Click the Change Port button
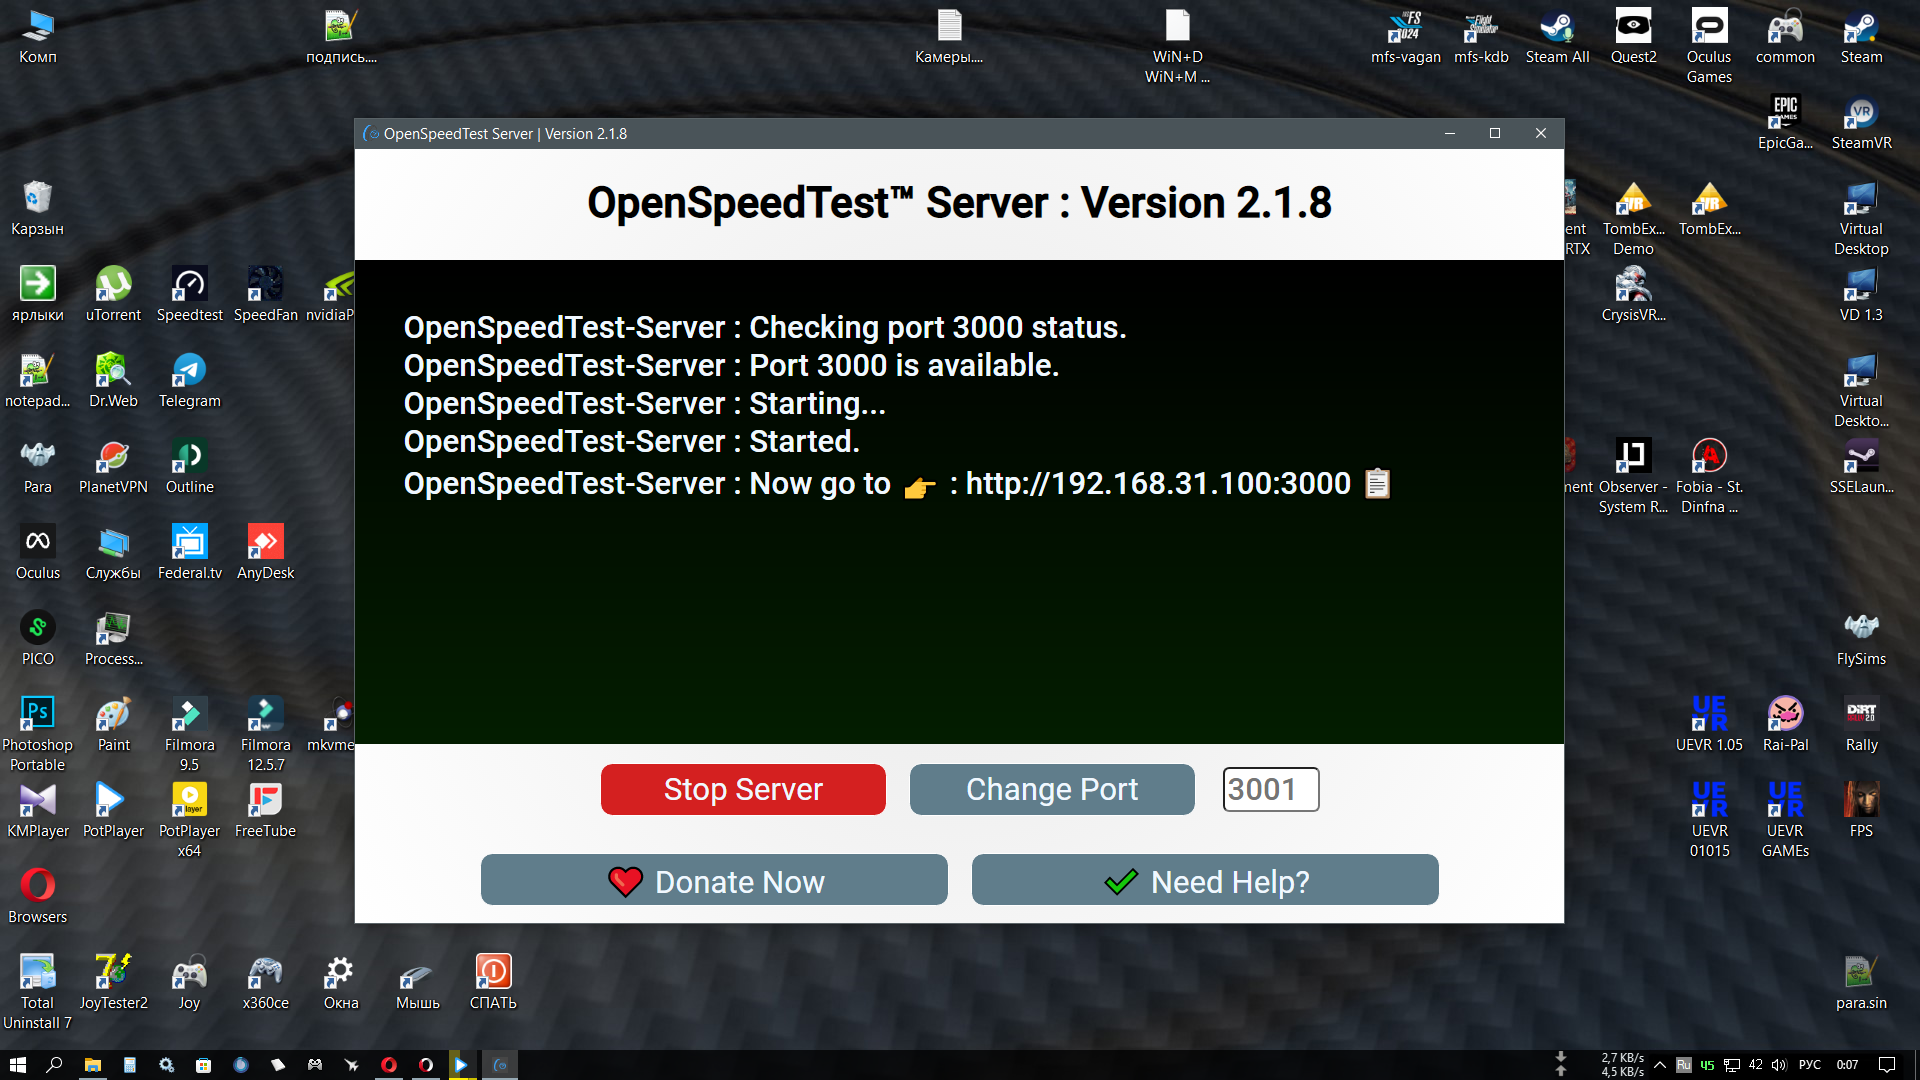The height and width of the screenshot is (1080, 1920). 1051,790
